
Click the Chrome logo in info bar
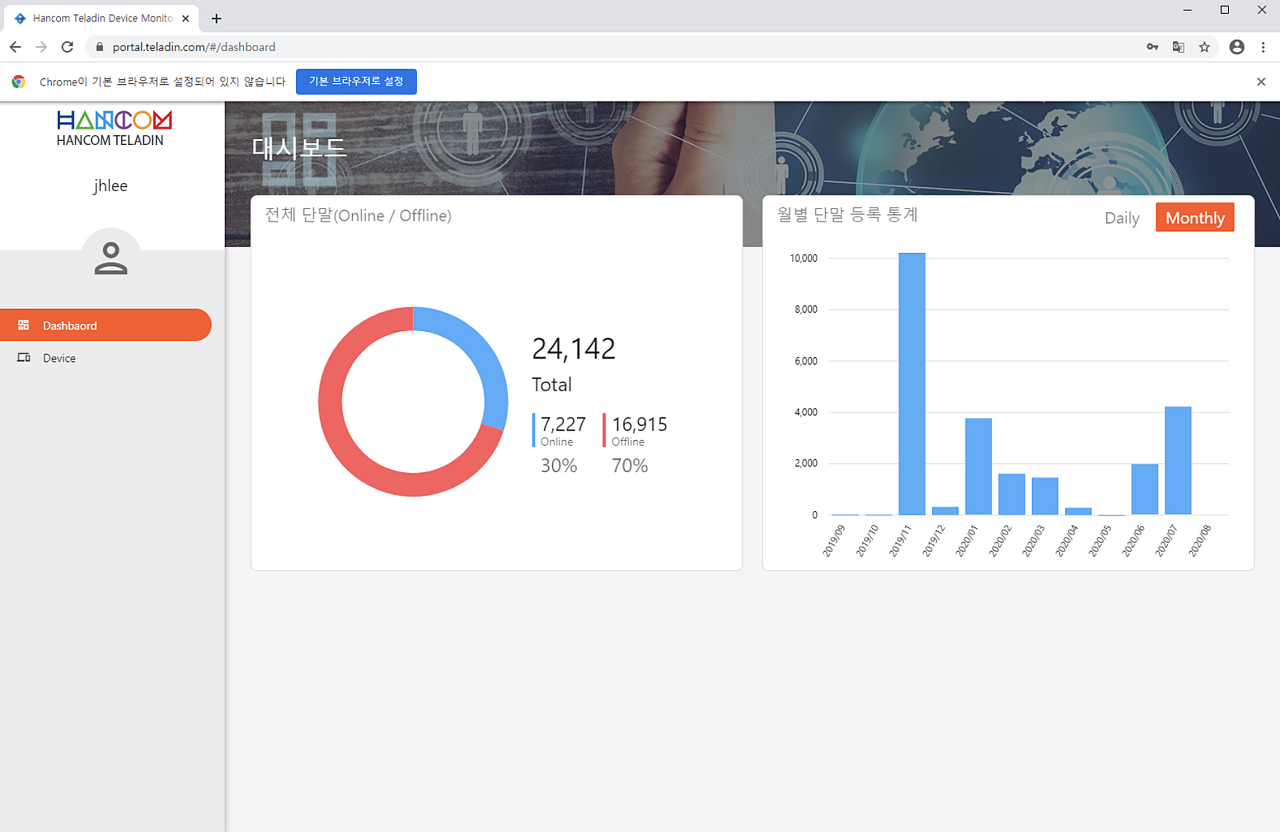pos(18,82)
